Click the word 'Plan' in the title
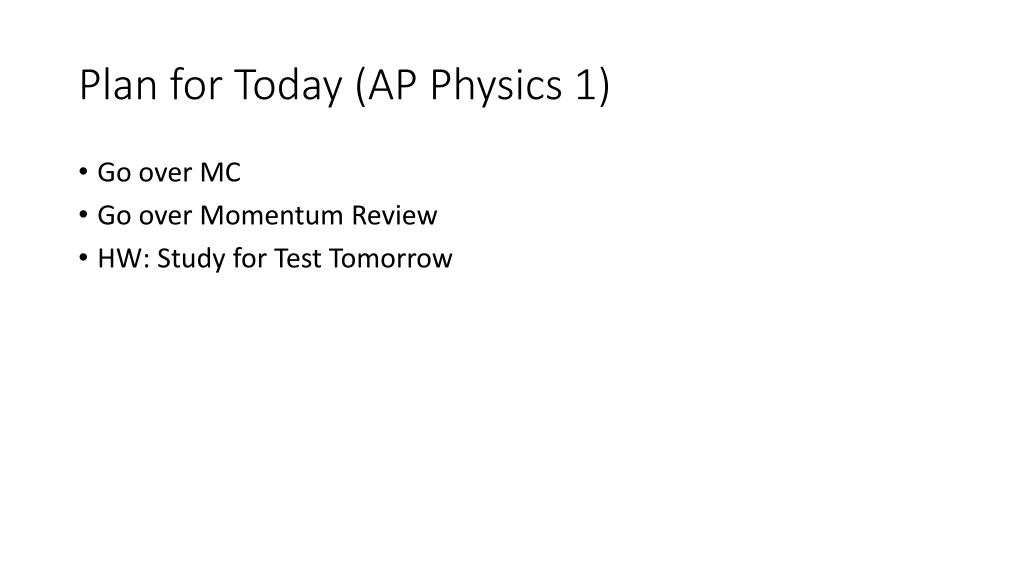This screenshot has height=576, width=1024. (118, 85)
